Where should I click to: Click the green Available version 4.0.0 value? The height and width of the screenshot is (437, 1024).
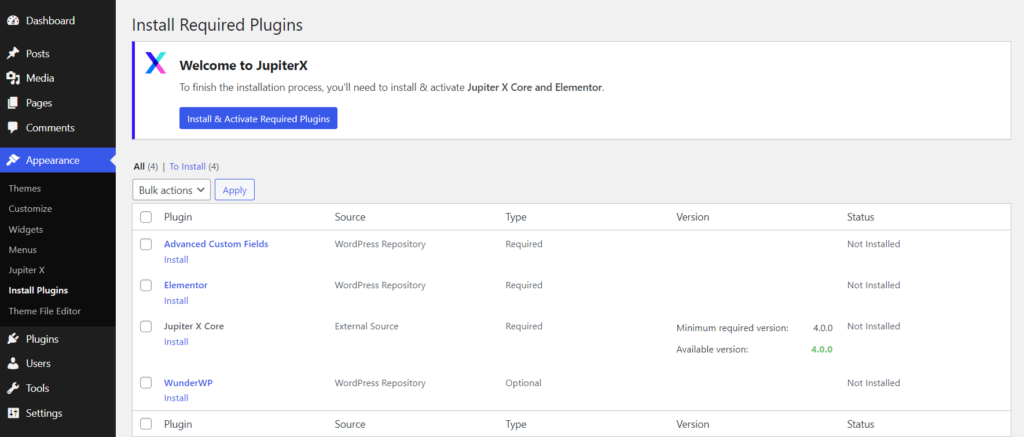click(x=822, y=349)
